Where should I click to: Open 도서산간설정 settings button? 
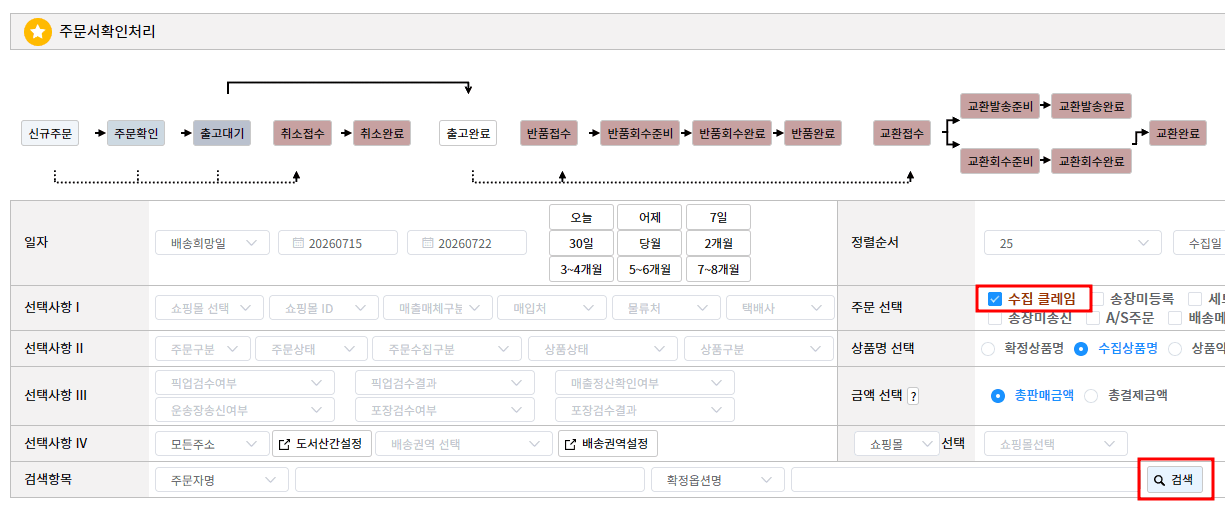point(322,444)
